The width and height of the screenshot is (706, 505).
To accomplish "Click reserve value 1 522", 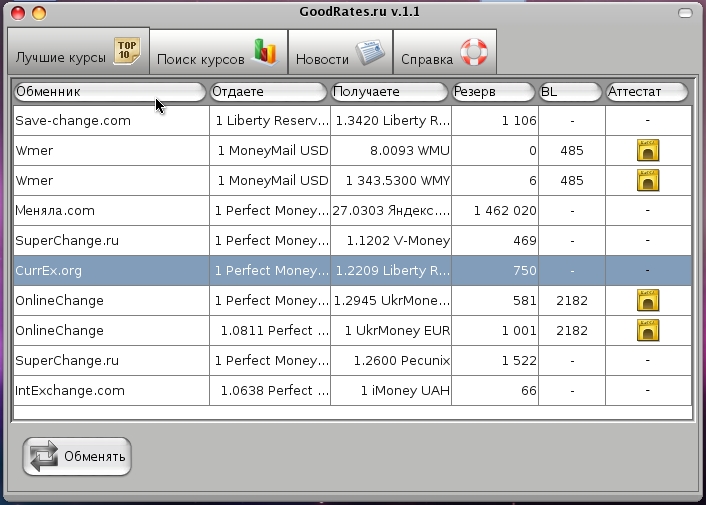I will click(x=519, y=361).
